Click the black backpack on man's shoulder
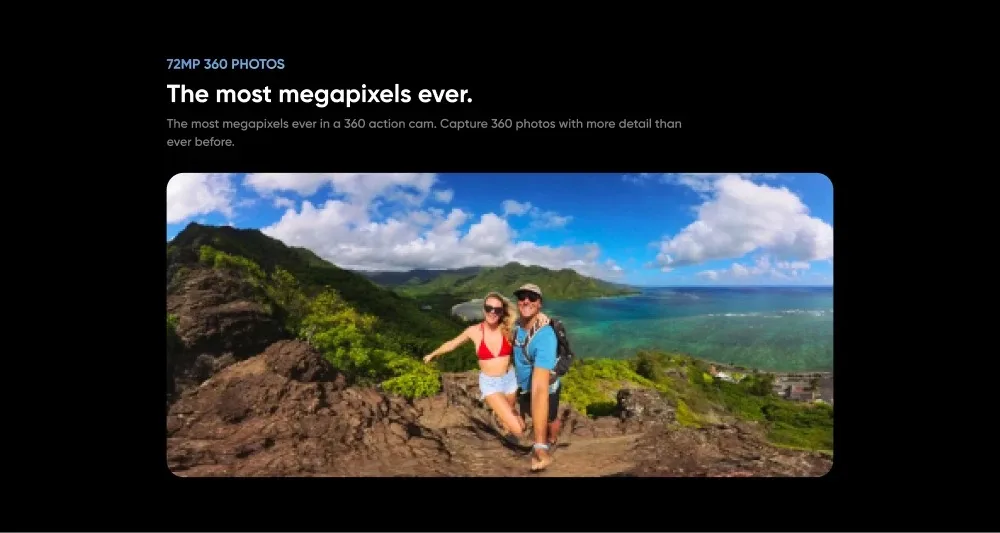This screenshot has height=533, width=1000. (x=561, y=347)
